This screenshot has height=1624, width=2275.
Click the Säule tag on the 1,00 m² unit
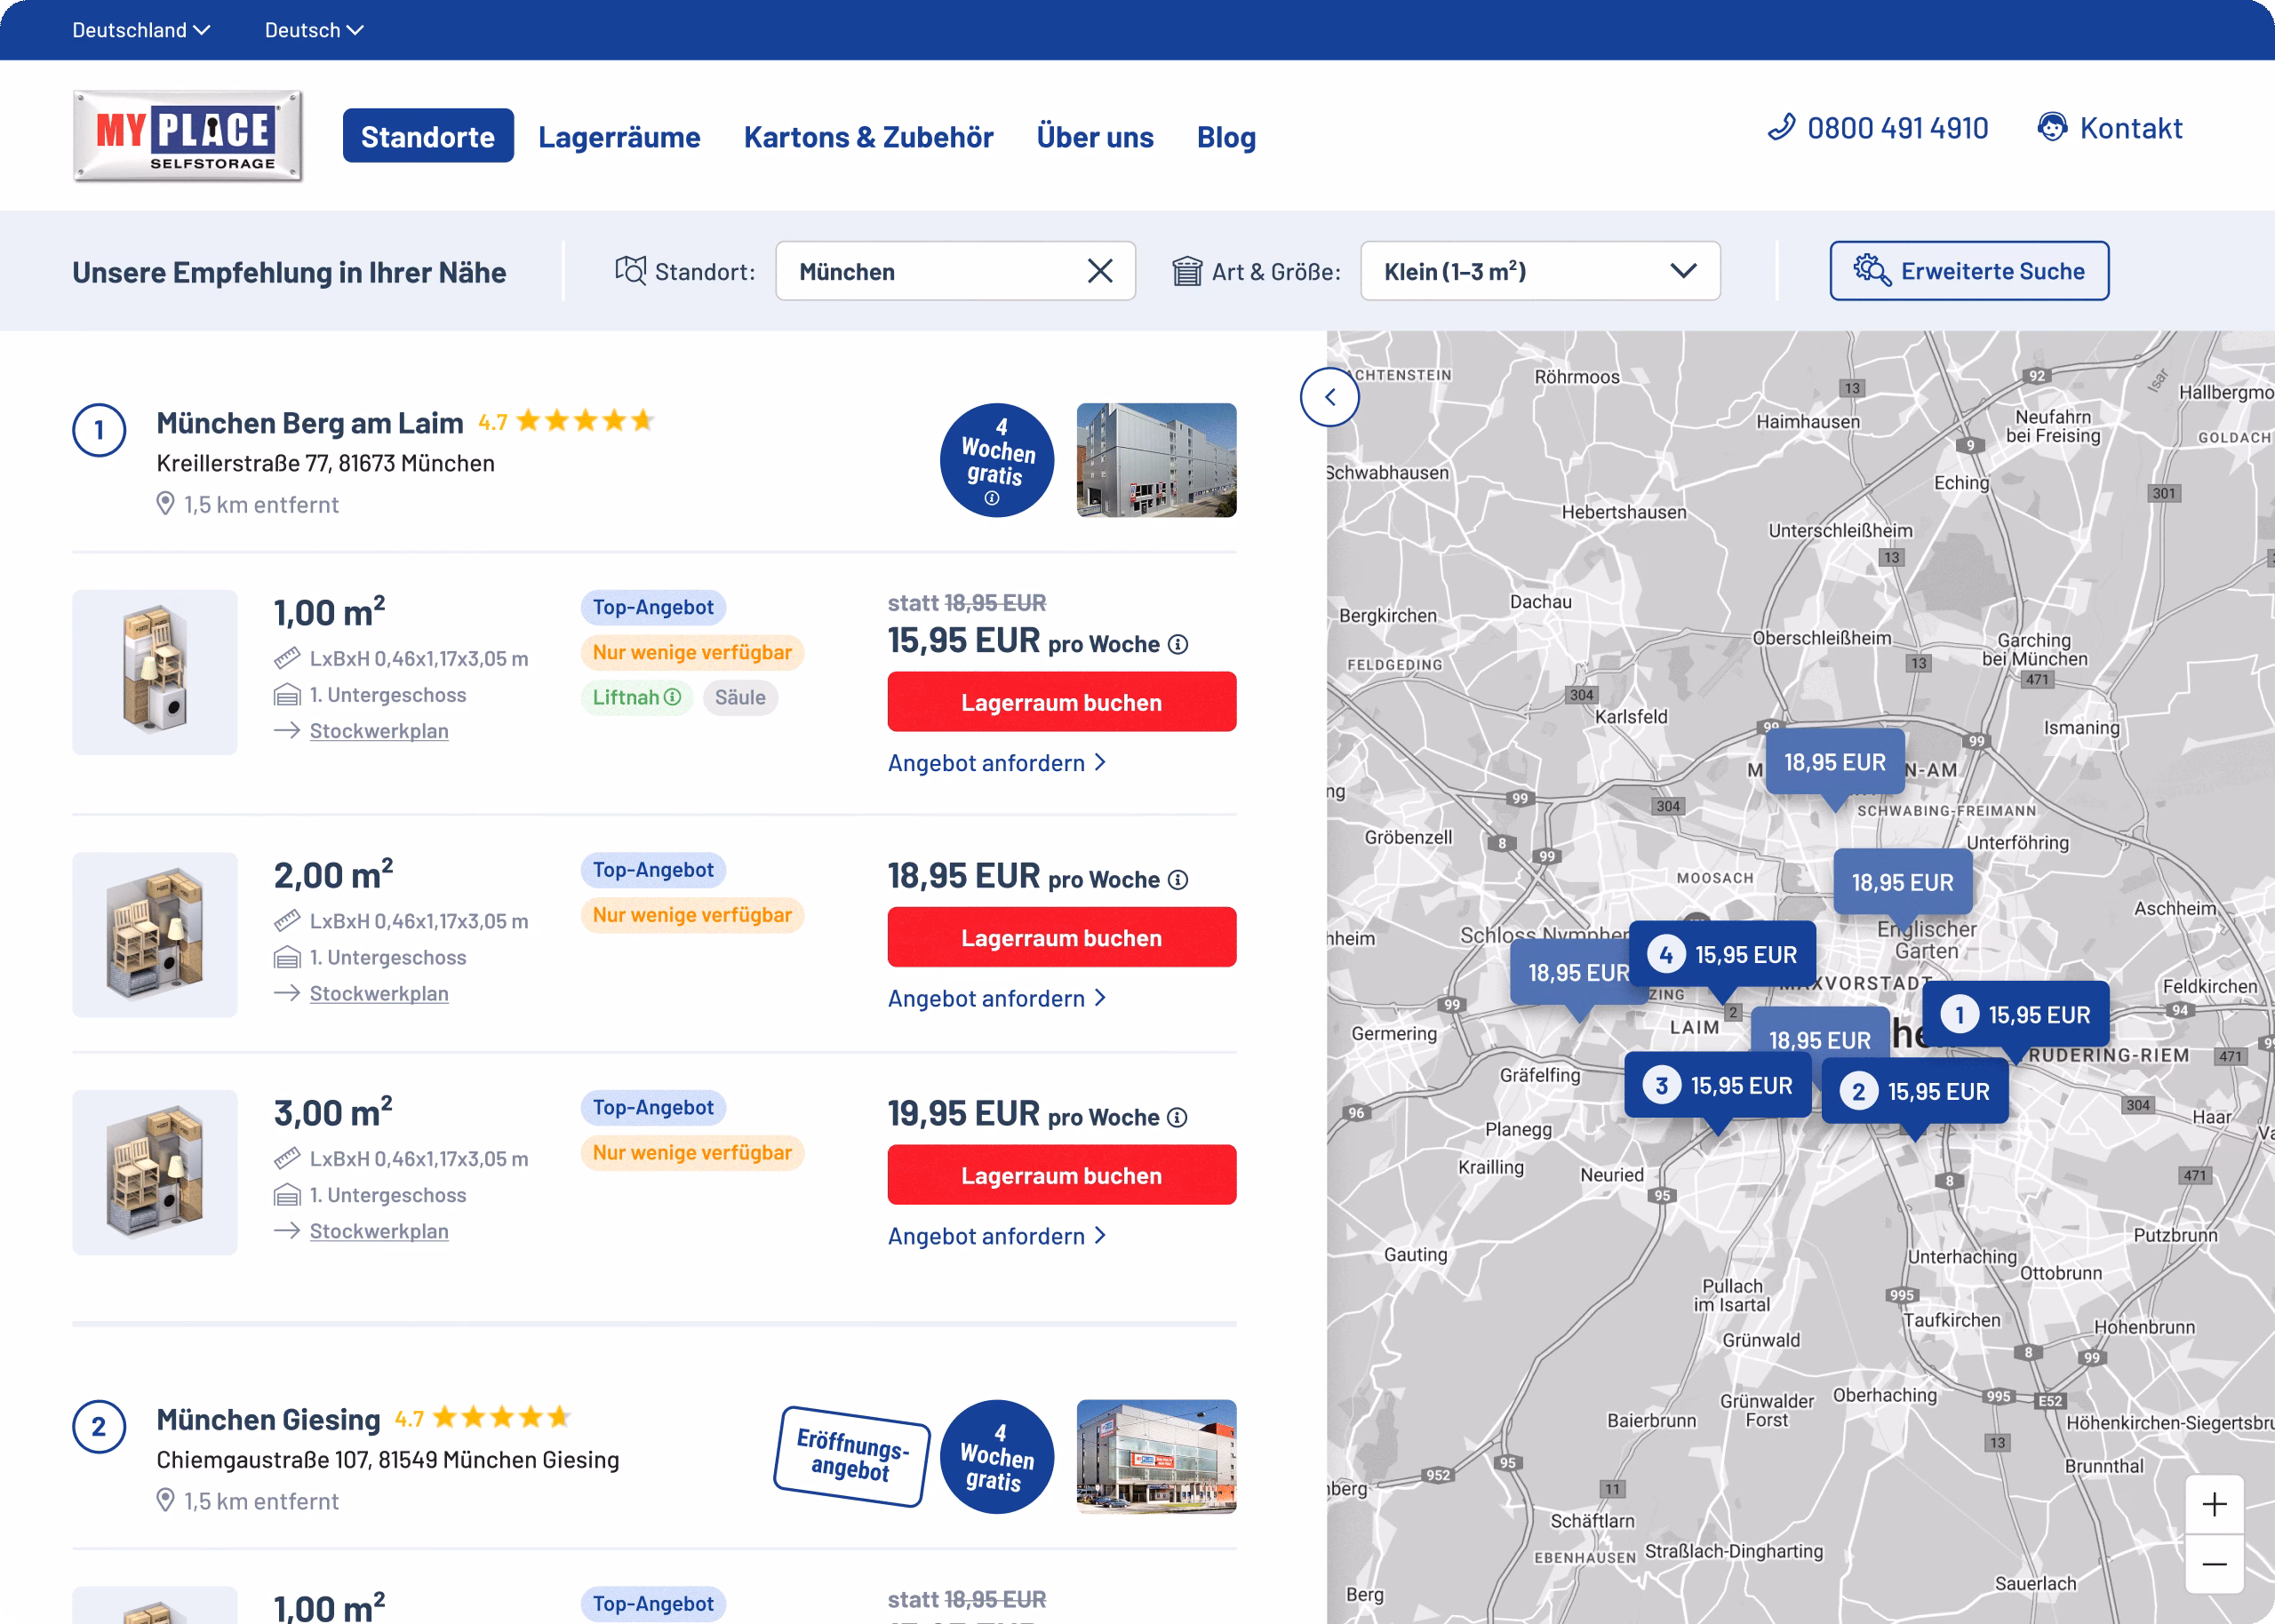pos(740,697)
